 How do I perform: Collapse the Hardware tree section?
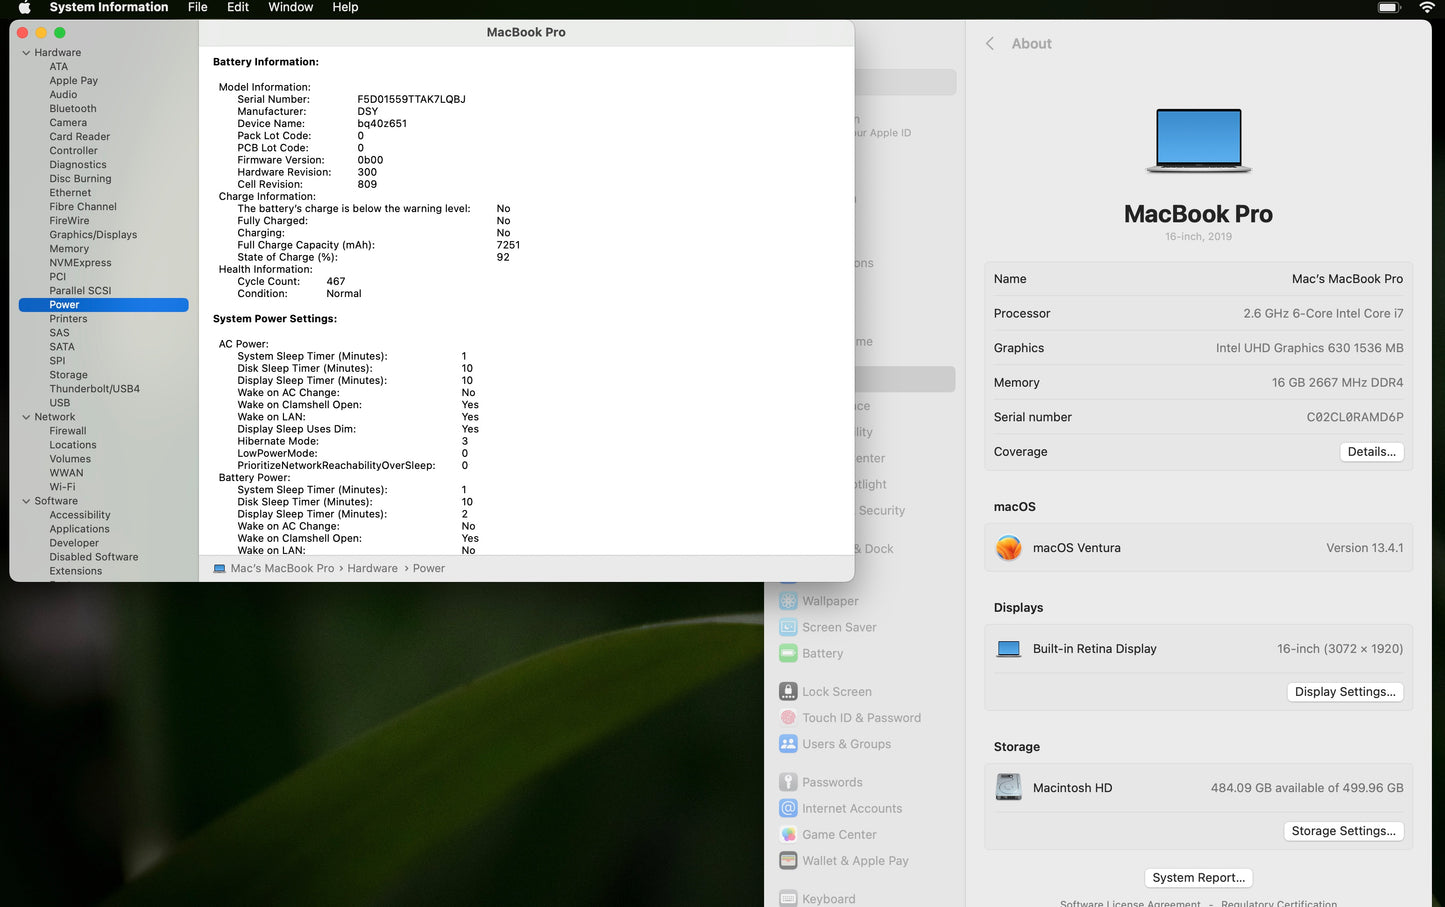26,53
